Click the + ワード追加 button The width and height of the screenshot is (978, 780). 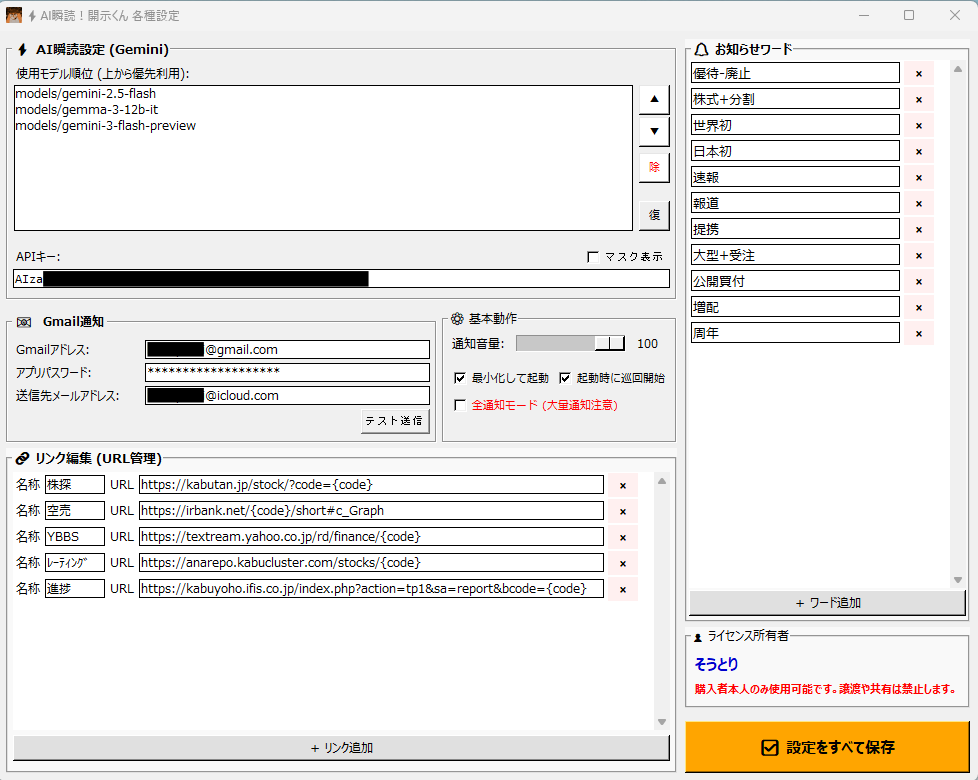pyautogui.click(x=828, y=603)
